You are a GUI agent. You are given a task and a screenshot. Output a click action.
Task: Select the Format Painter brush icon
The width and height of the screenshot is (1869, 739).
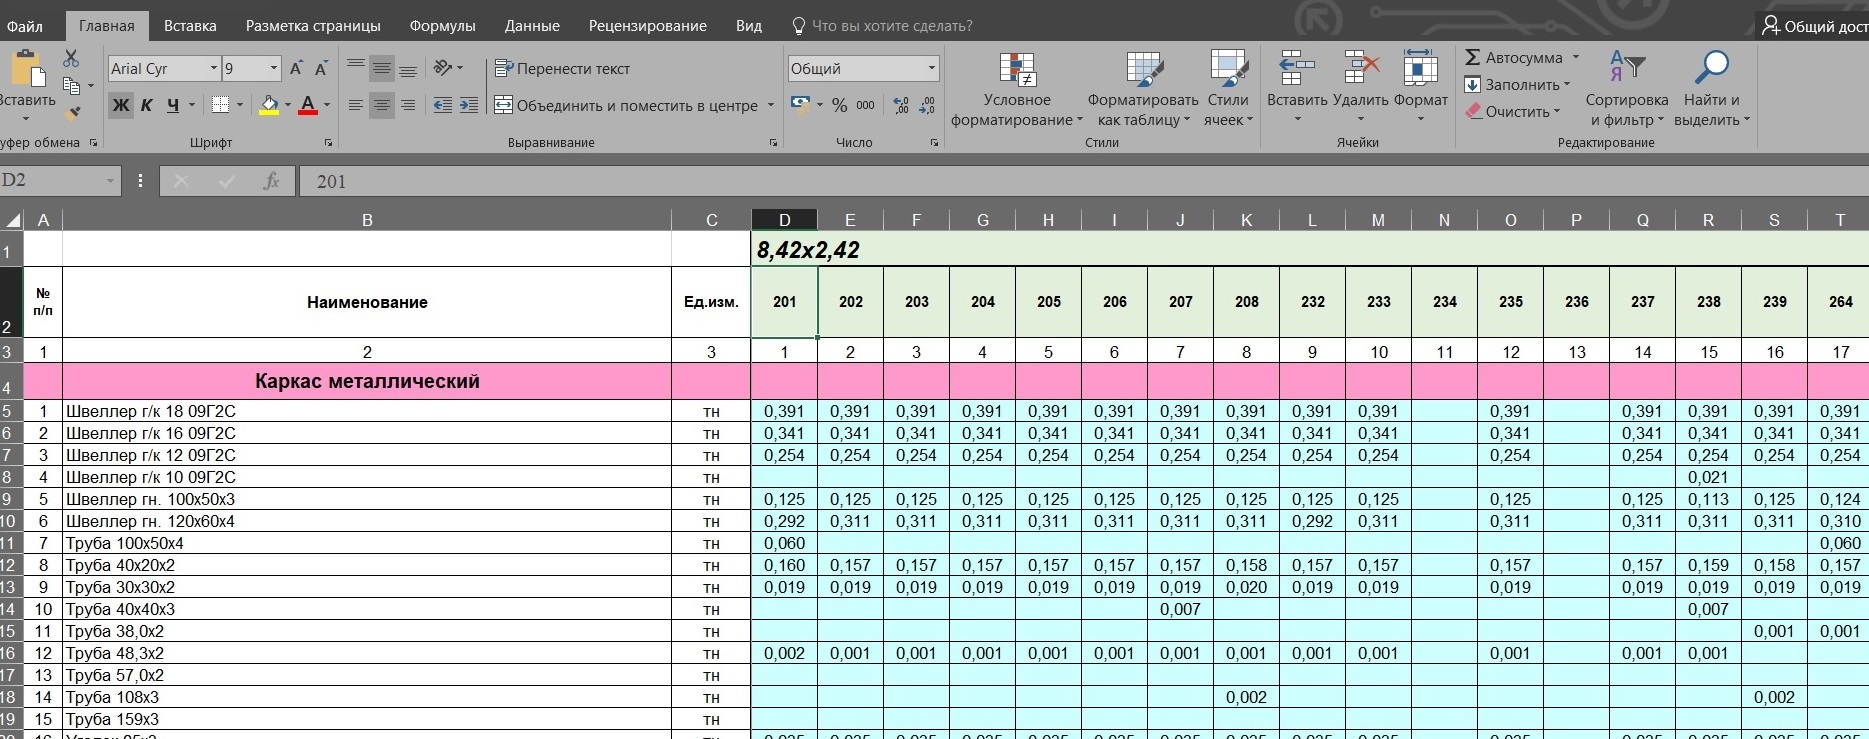(71, 112)
